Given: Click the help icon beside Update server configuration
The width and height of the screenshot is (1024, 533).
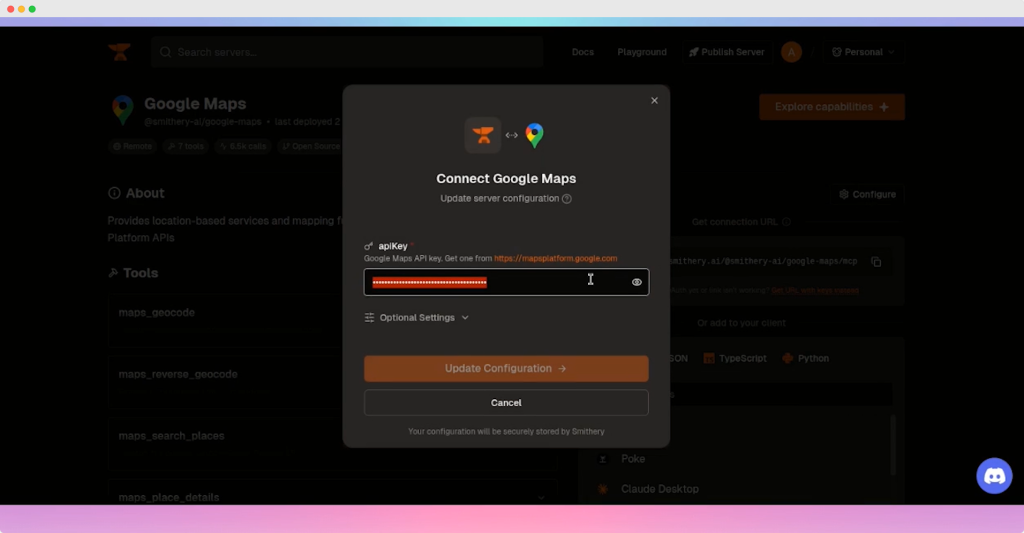Looking at the screenshot, I should coord(567,199).
